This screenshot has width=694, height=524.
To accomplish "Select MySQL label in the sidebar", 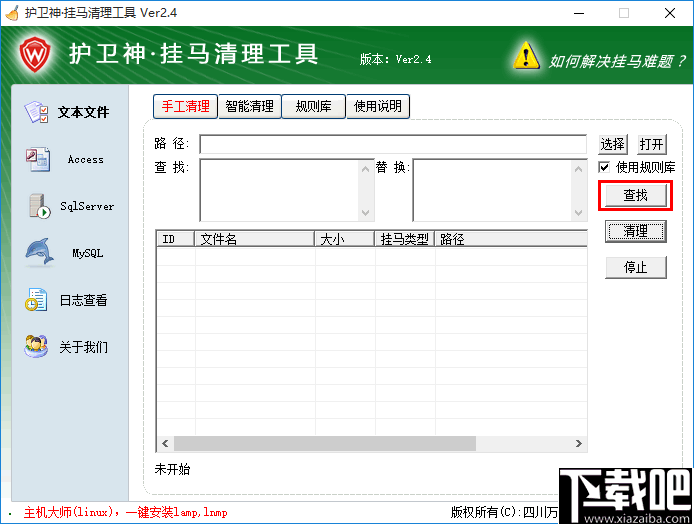I will [x=88, y=253].
